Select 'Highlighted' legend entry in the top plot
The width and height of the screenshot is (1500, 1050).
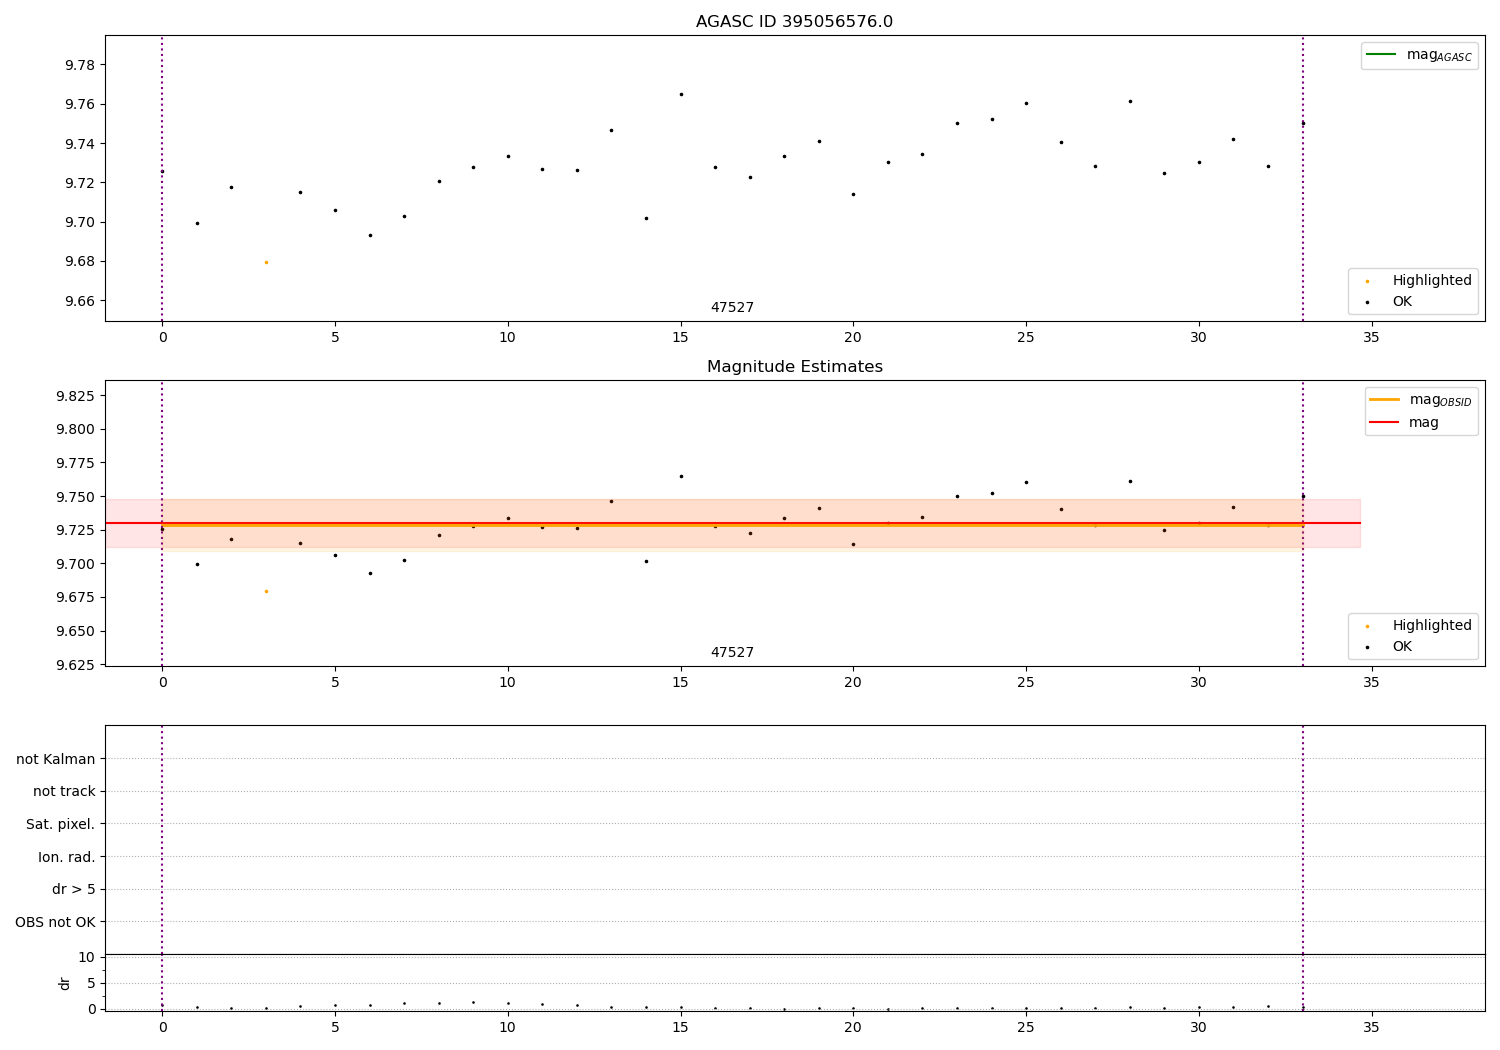click(1432, 281)
